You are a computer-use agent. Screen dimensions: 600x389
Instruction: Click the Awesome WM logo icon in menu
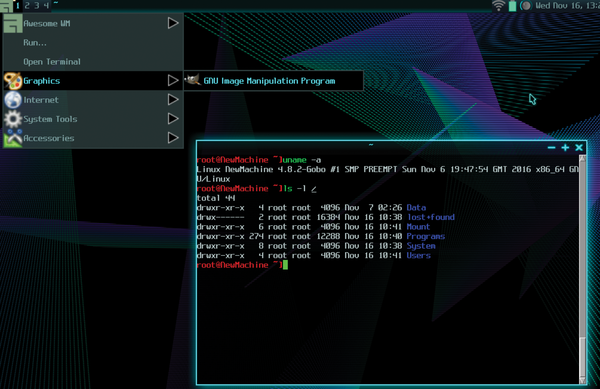click(13, 24)
